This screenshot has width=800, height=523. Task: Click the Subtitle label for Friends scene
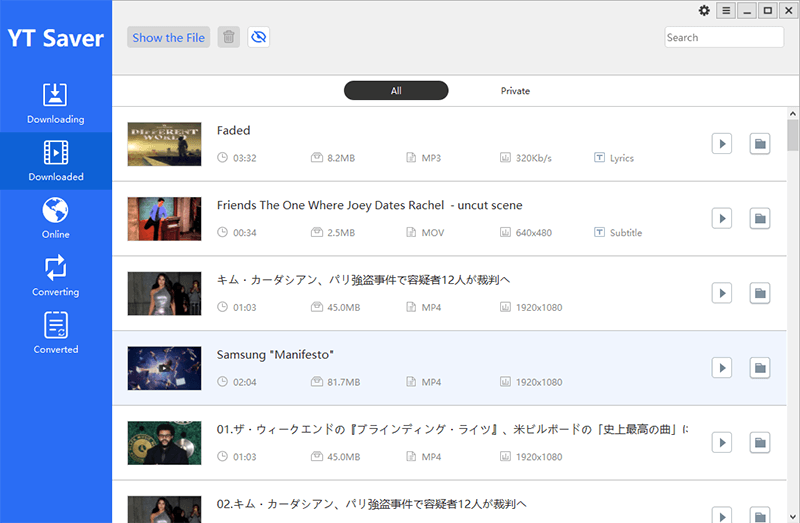(626, 233)
